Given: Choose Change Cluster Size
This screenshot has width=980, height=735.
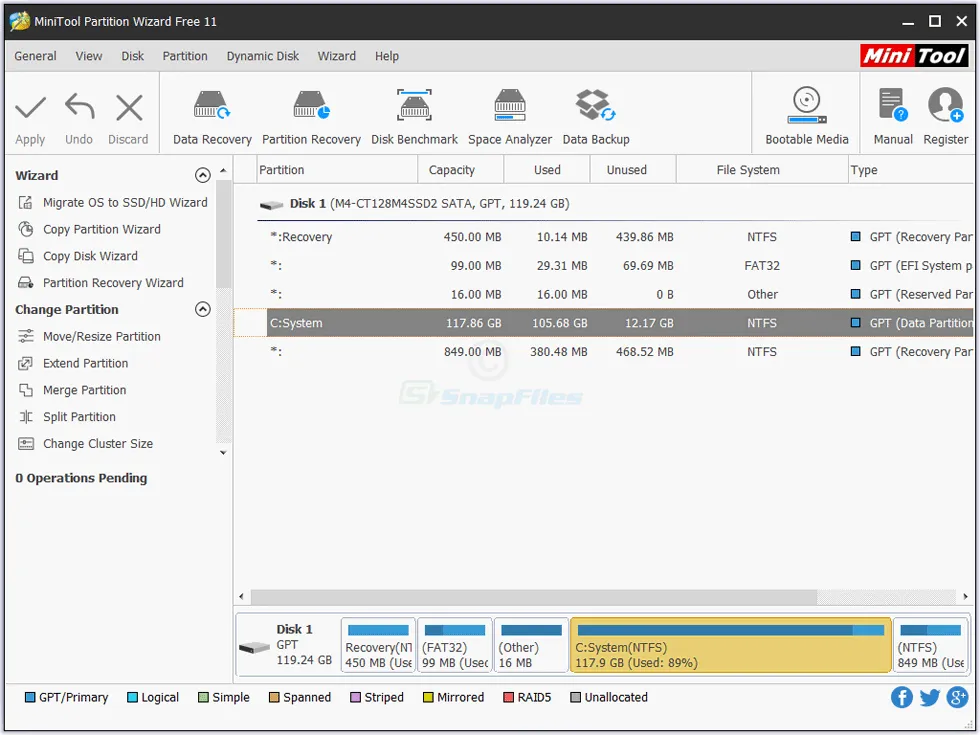Looking at the screenshot, I should [x=86, y=444].
